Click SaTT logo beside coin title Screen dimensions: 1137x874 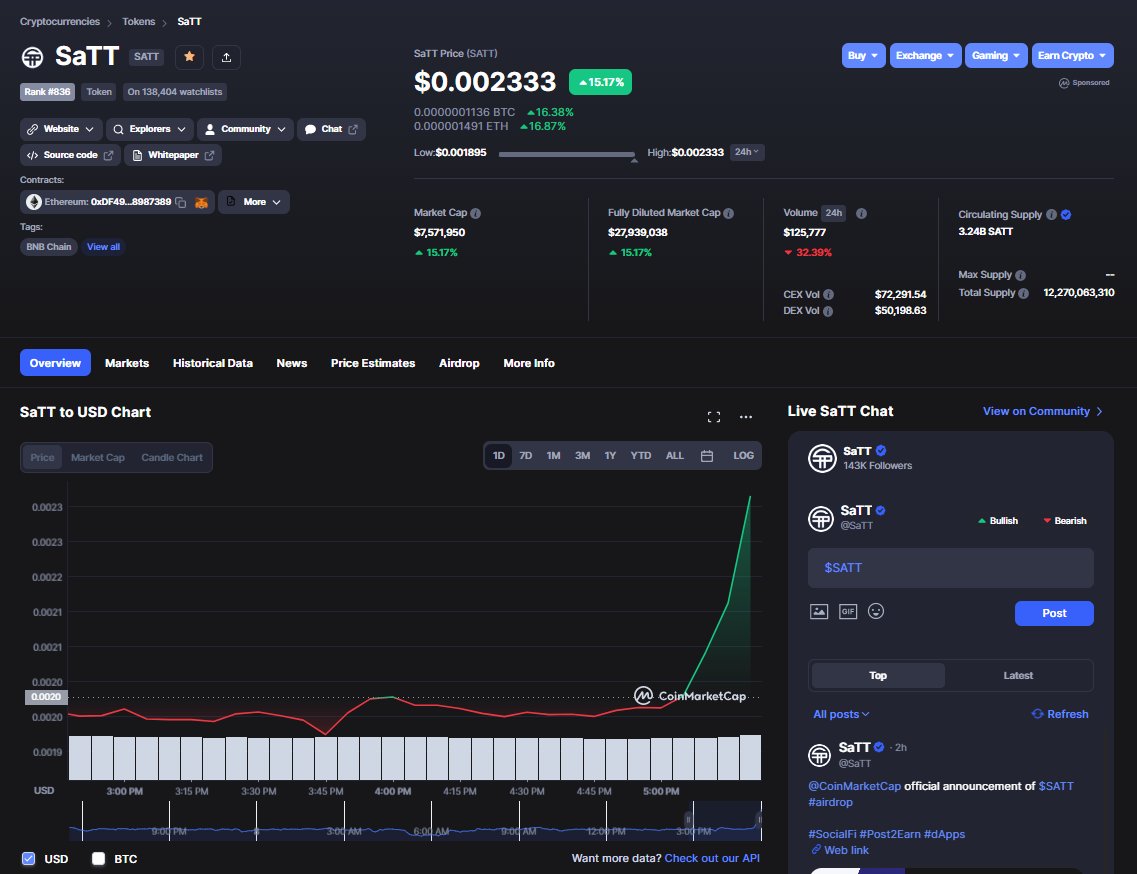[x=32, y=57]
